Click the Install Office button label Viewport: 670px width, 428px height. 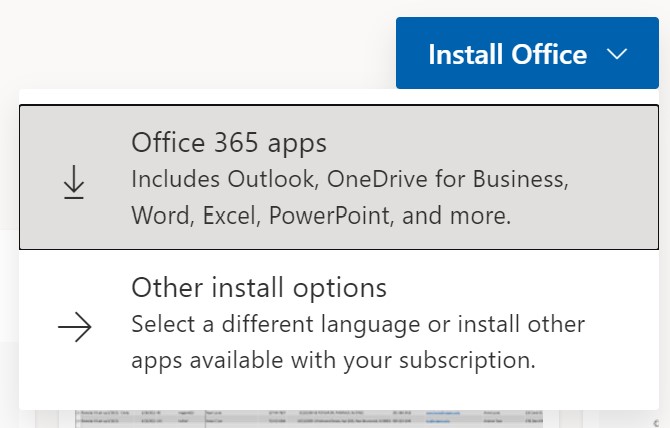coord(507,54)
